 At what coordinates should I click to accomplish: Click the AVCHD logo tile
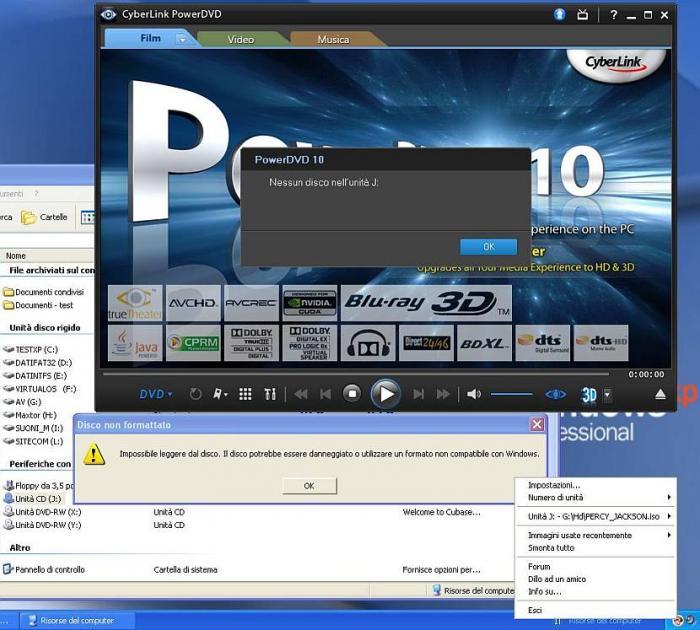pyautogui.click(x=193, y=303)
